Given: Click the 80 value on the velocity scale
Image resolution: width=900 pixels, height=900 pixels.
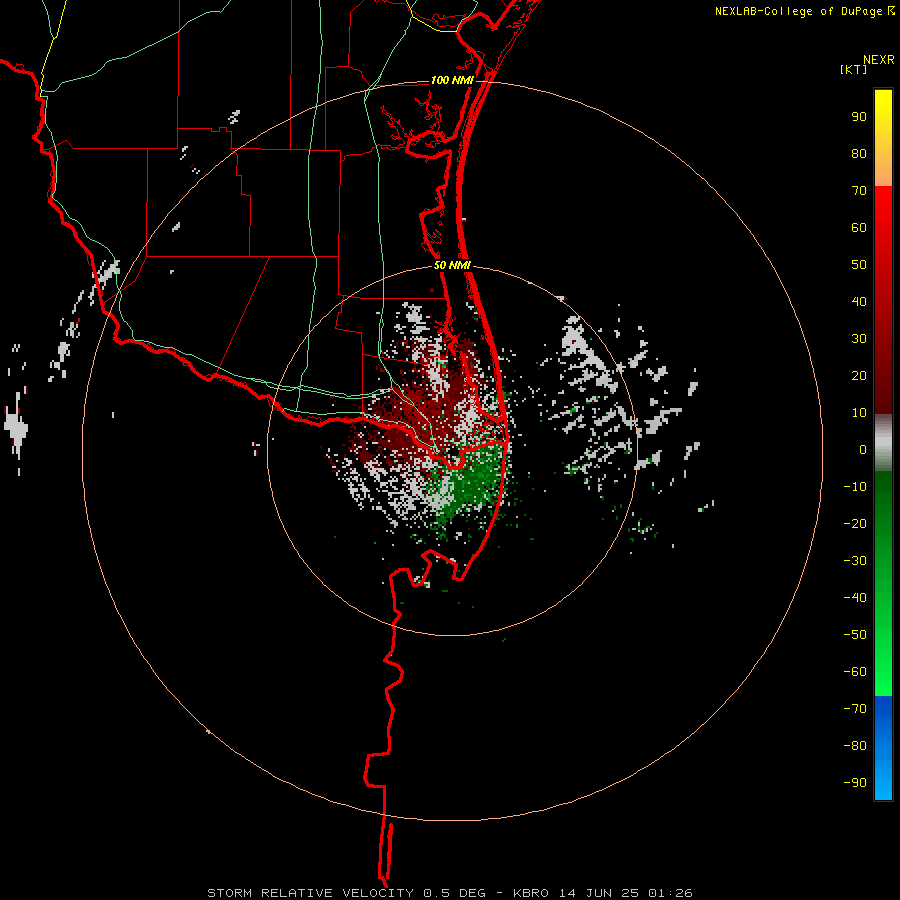Looking at the screenshot, I should coord(859,154).
